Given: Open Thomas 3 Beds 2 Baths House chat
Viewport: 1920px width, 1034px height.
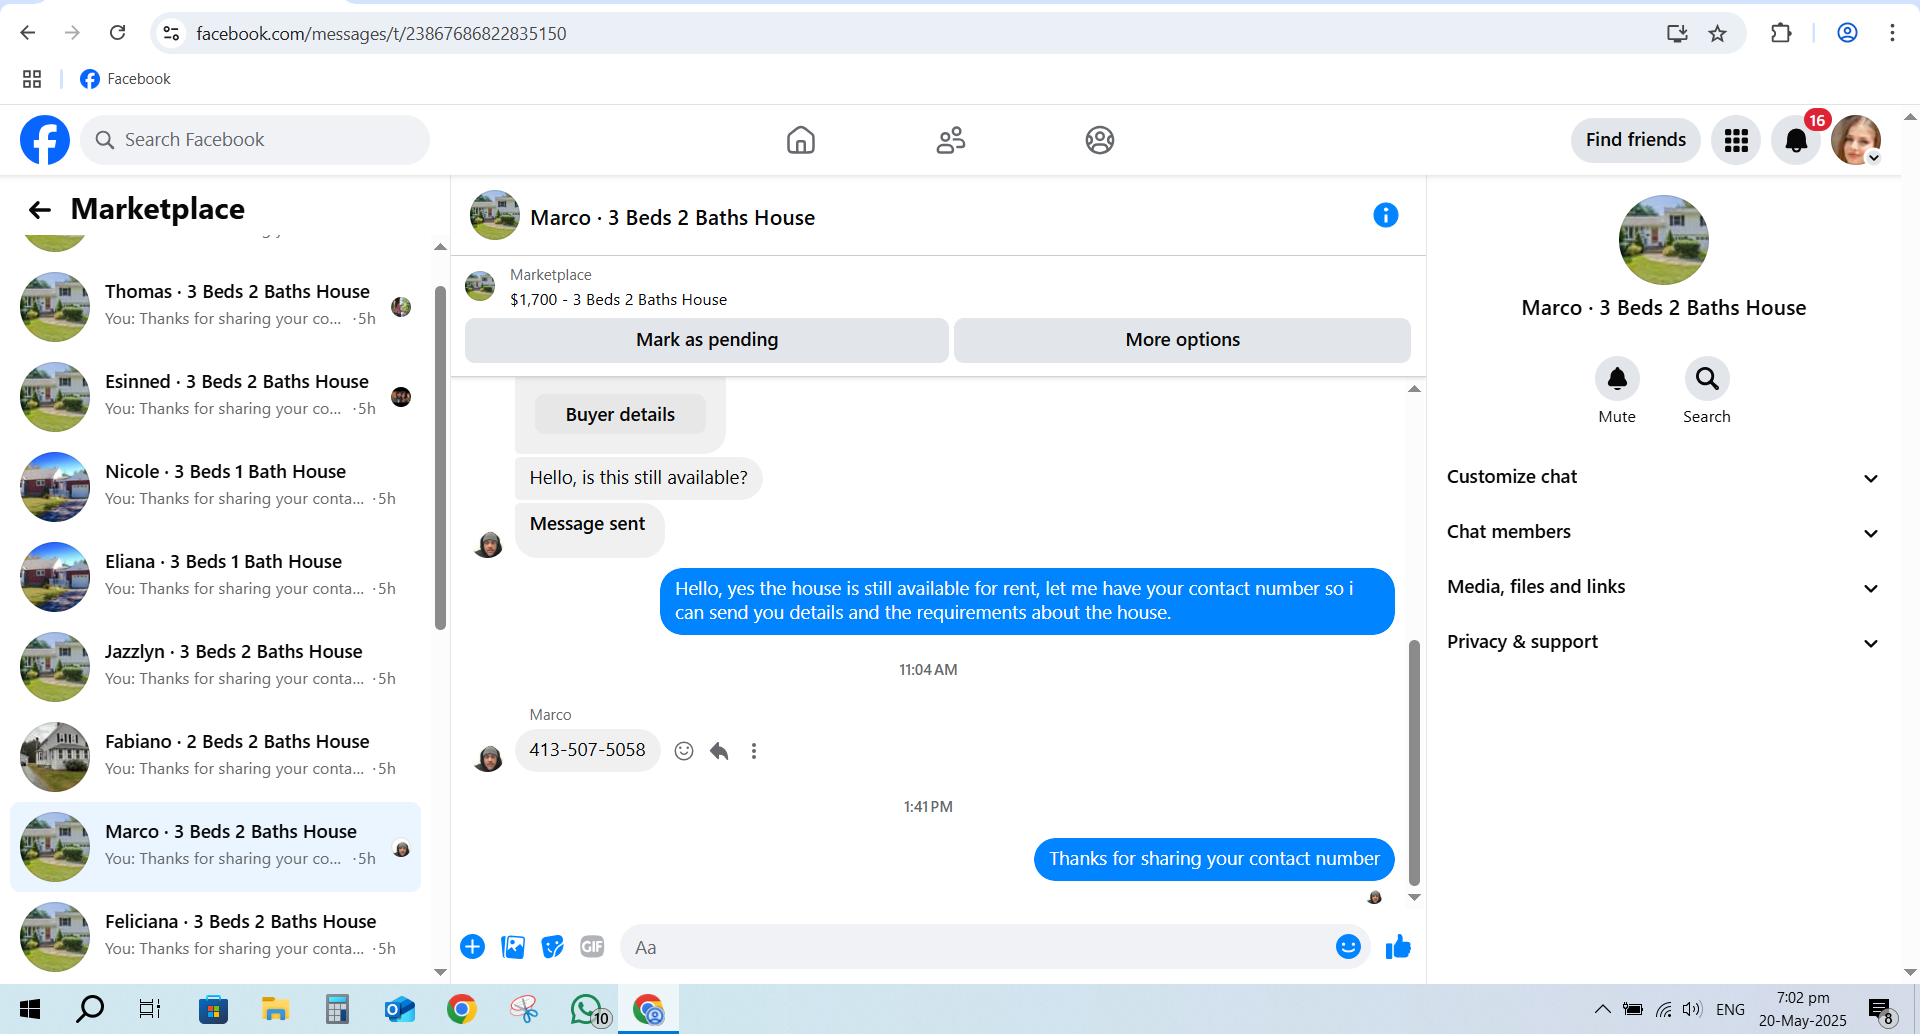Looking at the screenshot, I should 215,306.
